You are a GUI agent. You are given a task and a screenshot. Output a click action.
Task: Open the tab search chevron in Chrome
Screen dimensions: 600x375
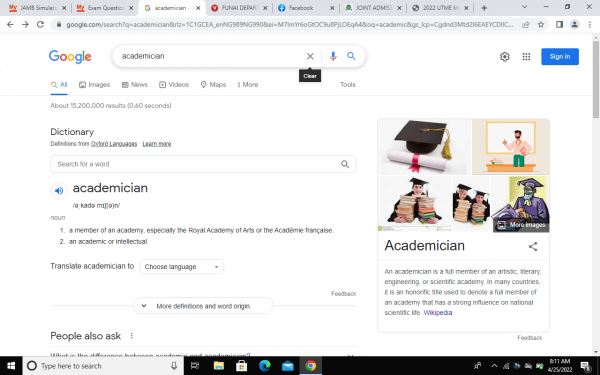pos(524,7)
